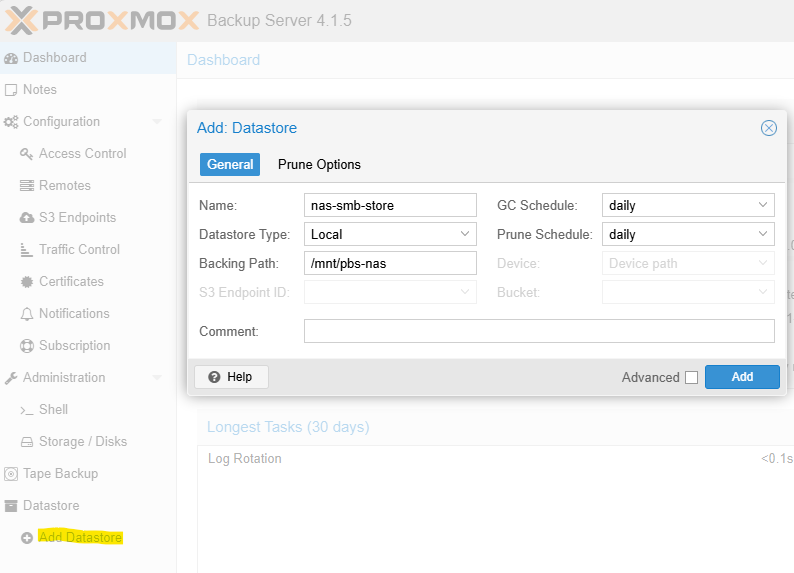Switch to the Prune Options tab

(x=319, y=164)
